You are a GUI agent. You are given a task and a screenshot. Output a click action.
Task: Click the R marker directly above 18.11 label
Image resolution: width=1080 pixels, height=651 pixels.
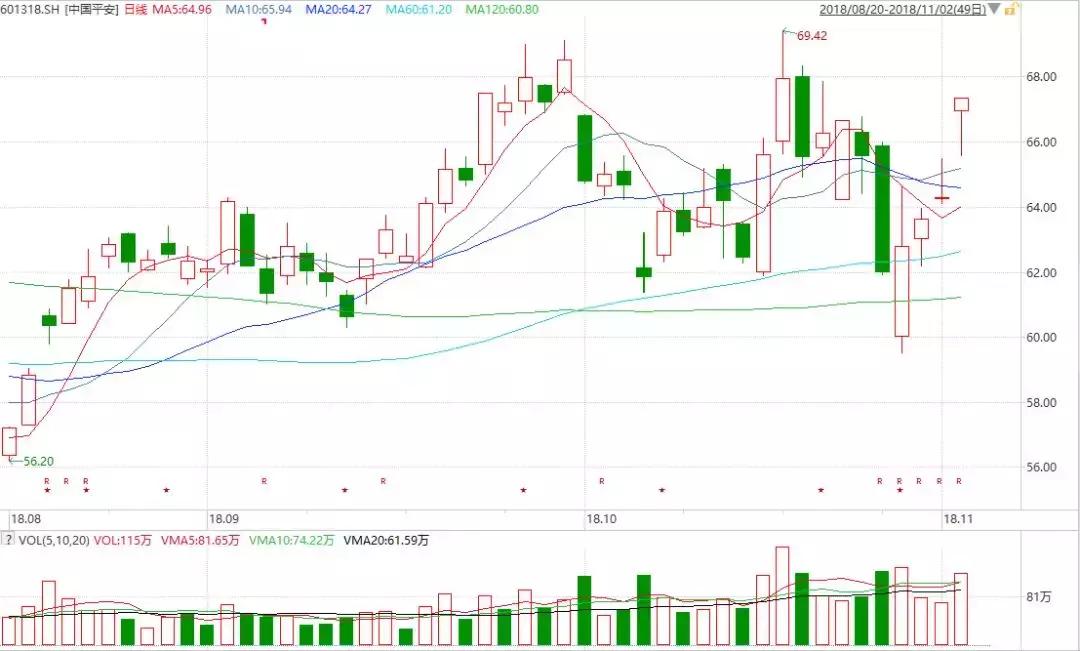(958, 481)
